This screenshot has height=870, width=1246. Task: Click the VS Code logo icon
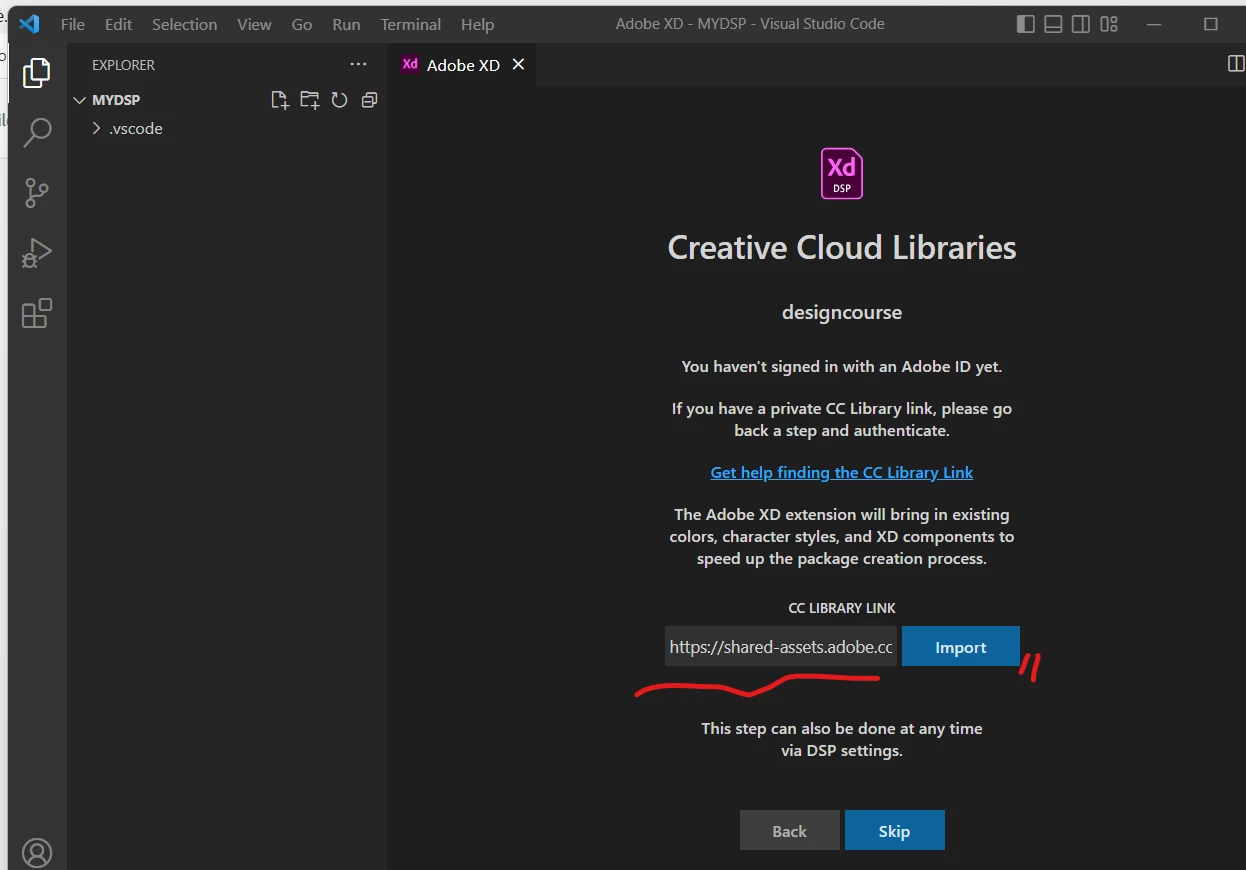[29, 24]
